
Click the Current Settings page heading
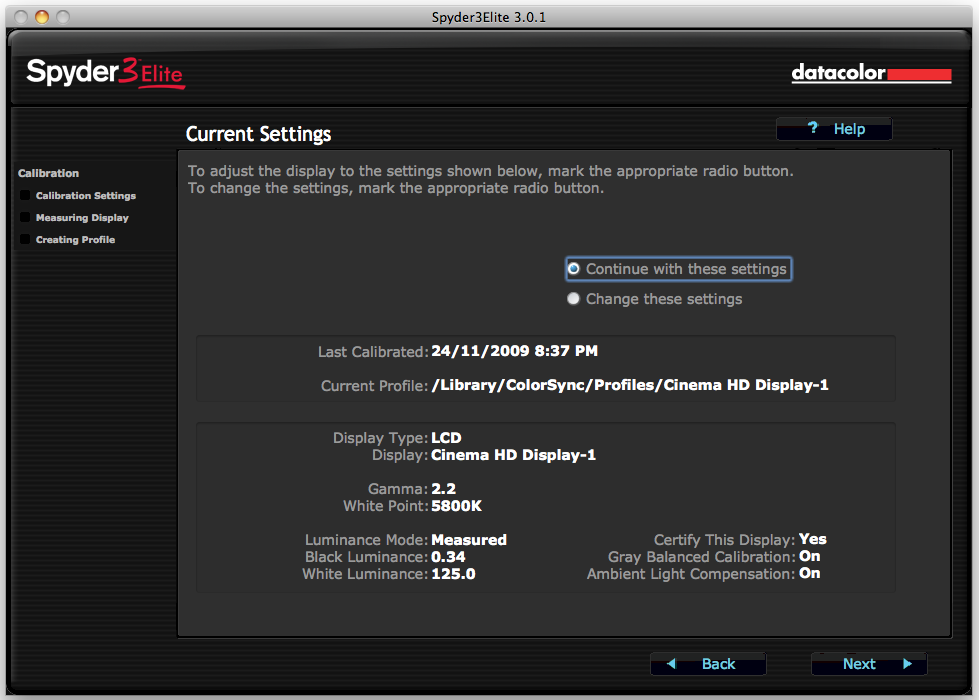coord(258,134)
